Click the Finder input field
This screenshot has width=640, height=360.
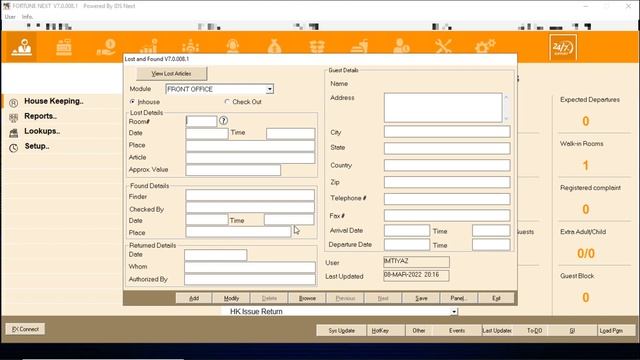click(250, 195)
